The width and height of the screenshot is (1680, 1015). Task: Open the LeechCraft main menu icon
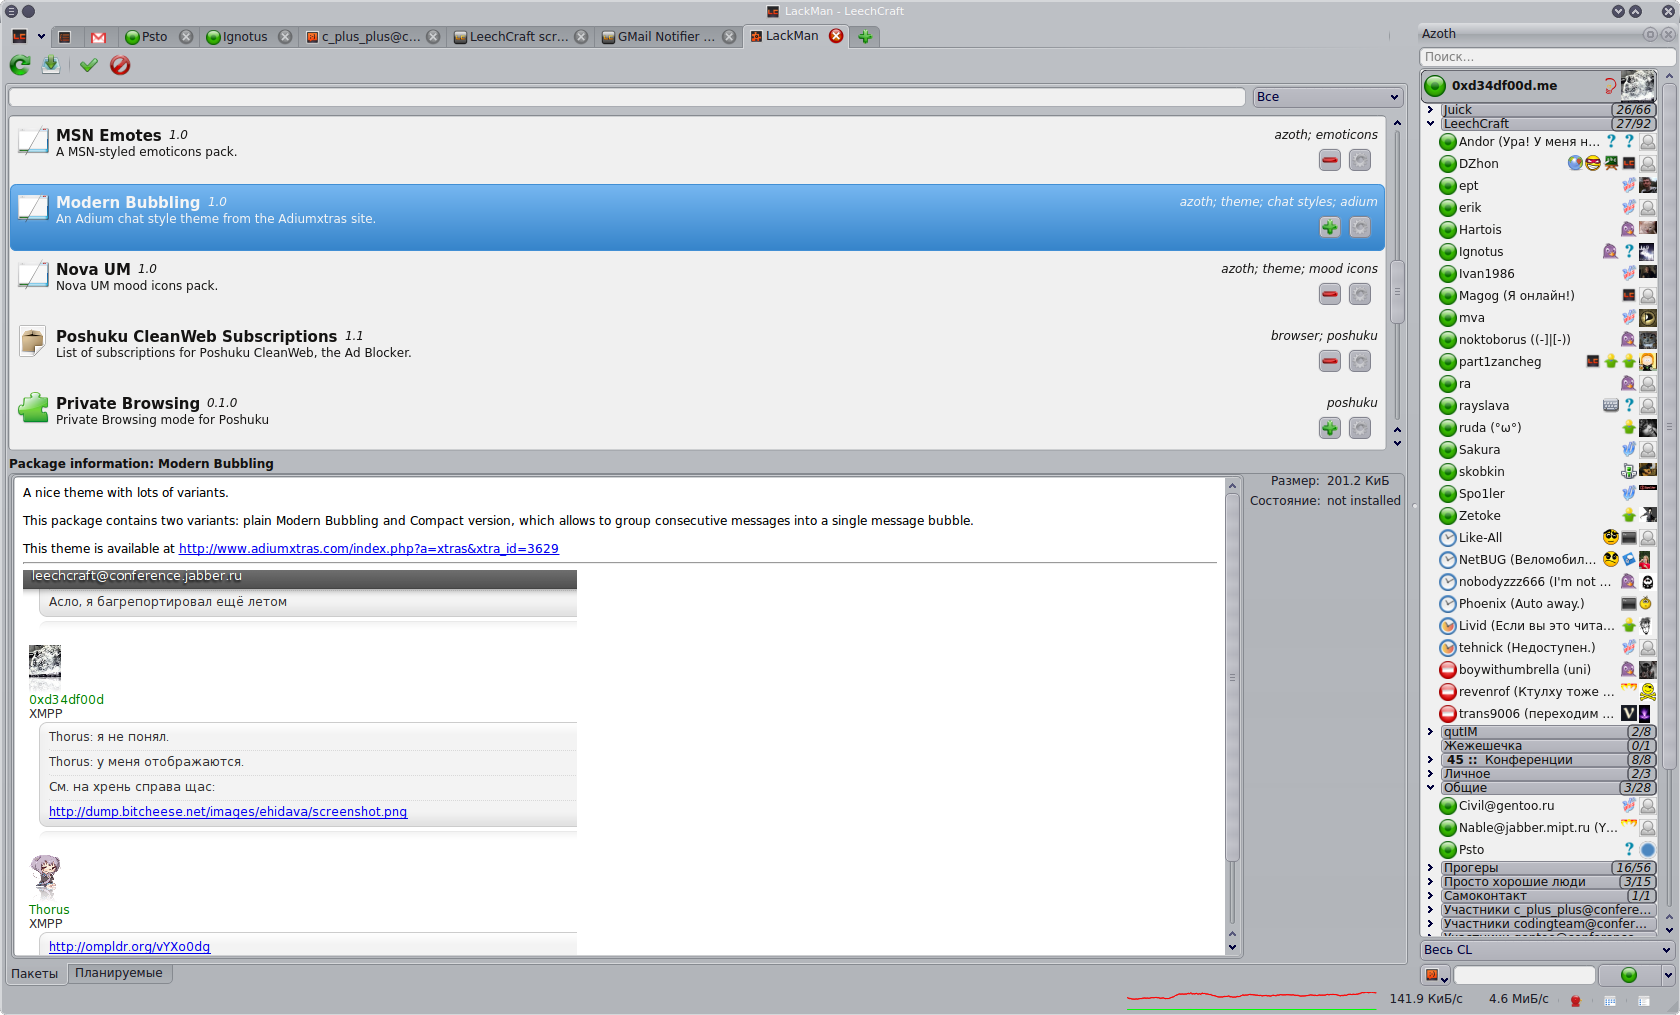[x=20, y=37]
